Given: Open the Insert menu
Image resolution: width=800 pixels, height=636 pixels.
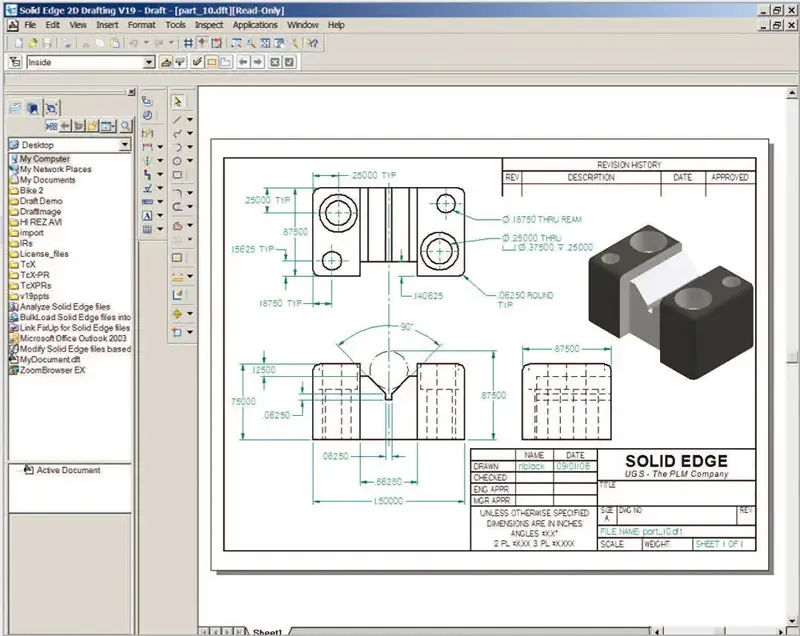Looking at the screenshot, I should pos(107,25).
